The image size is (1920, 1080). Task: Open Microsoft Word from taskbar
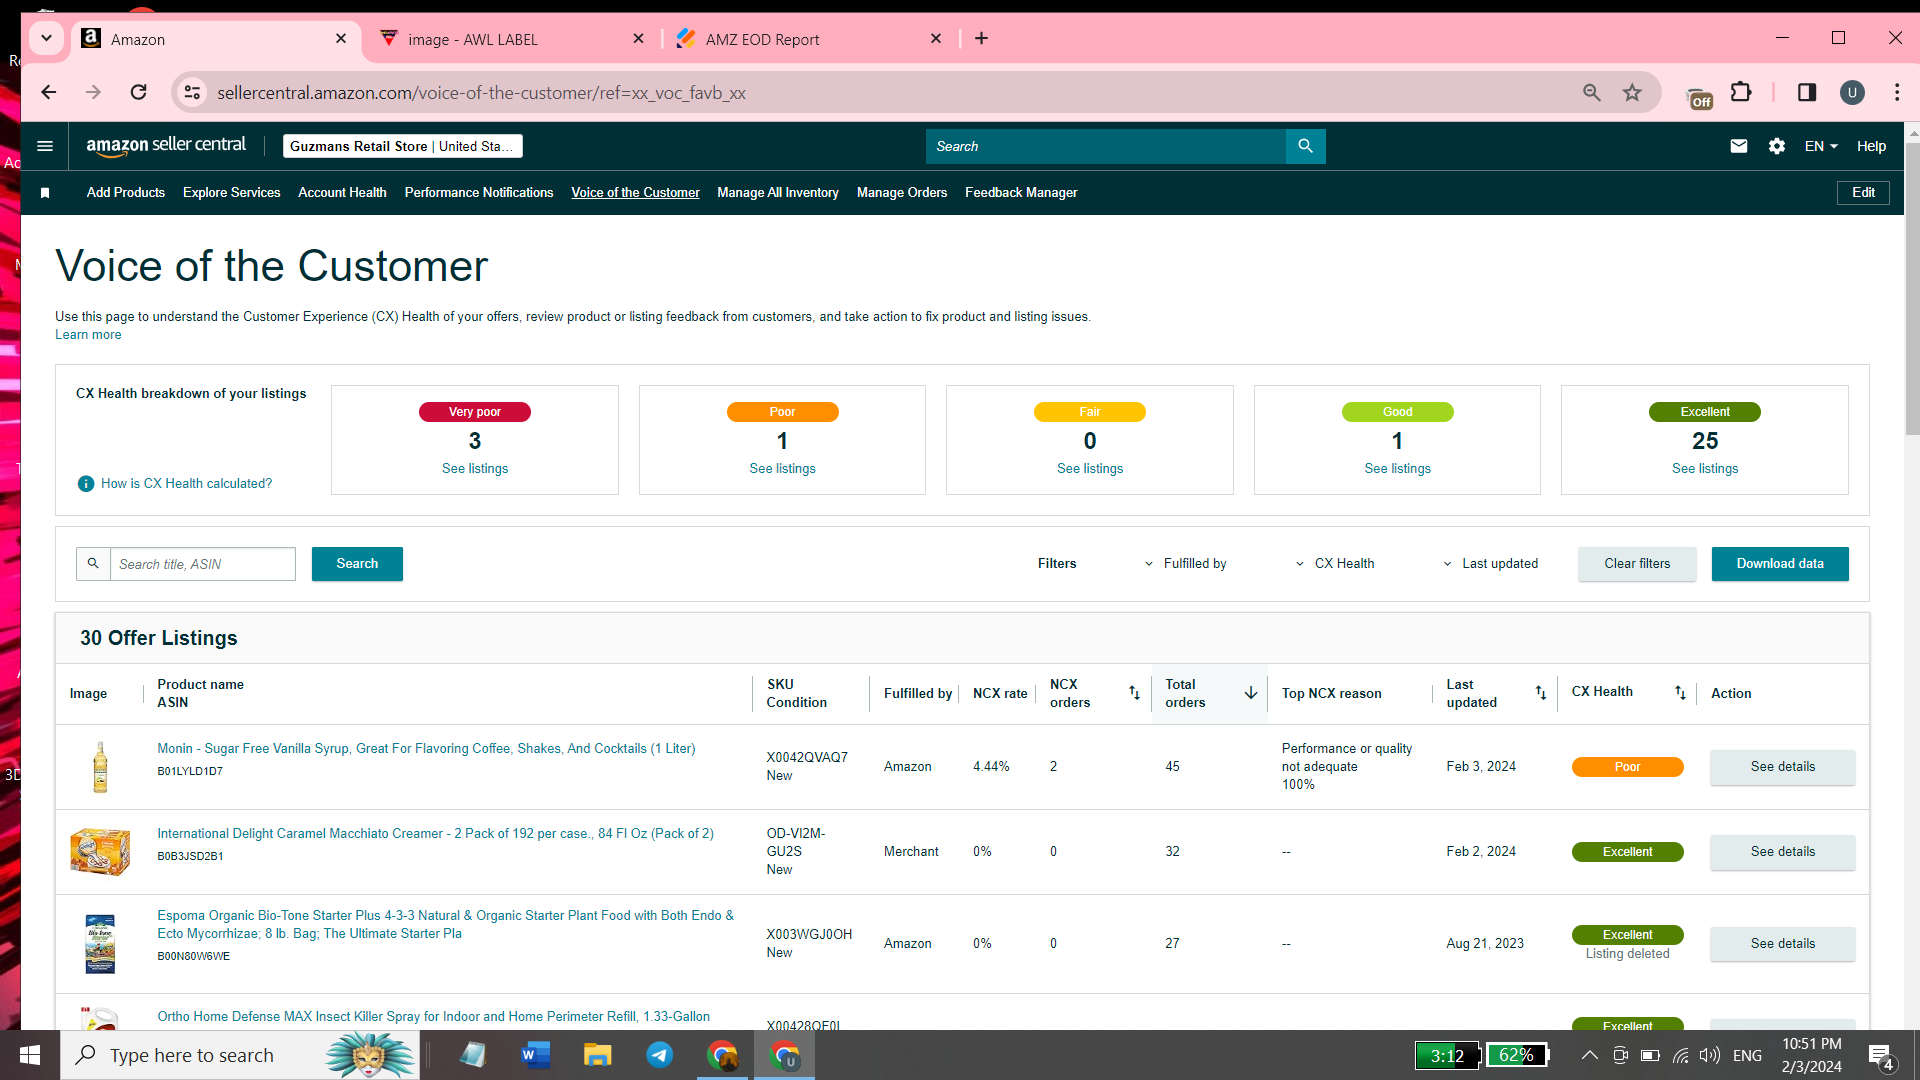click(x=536, y=1055)
